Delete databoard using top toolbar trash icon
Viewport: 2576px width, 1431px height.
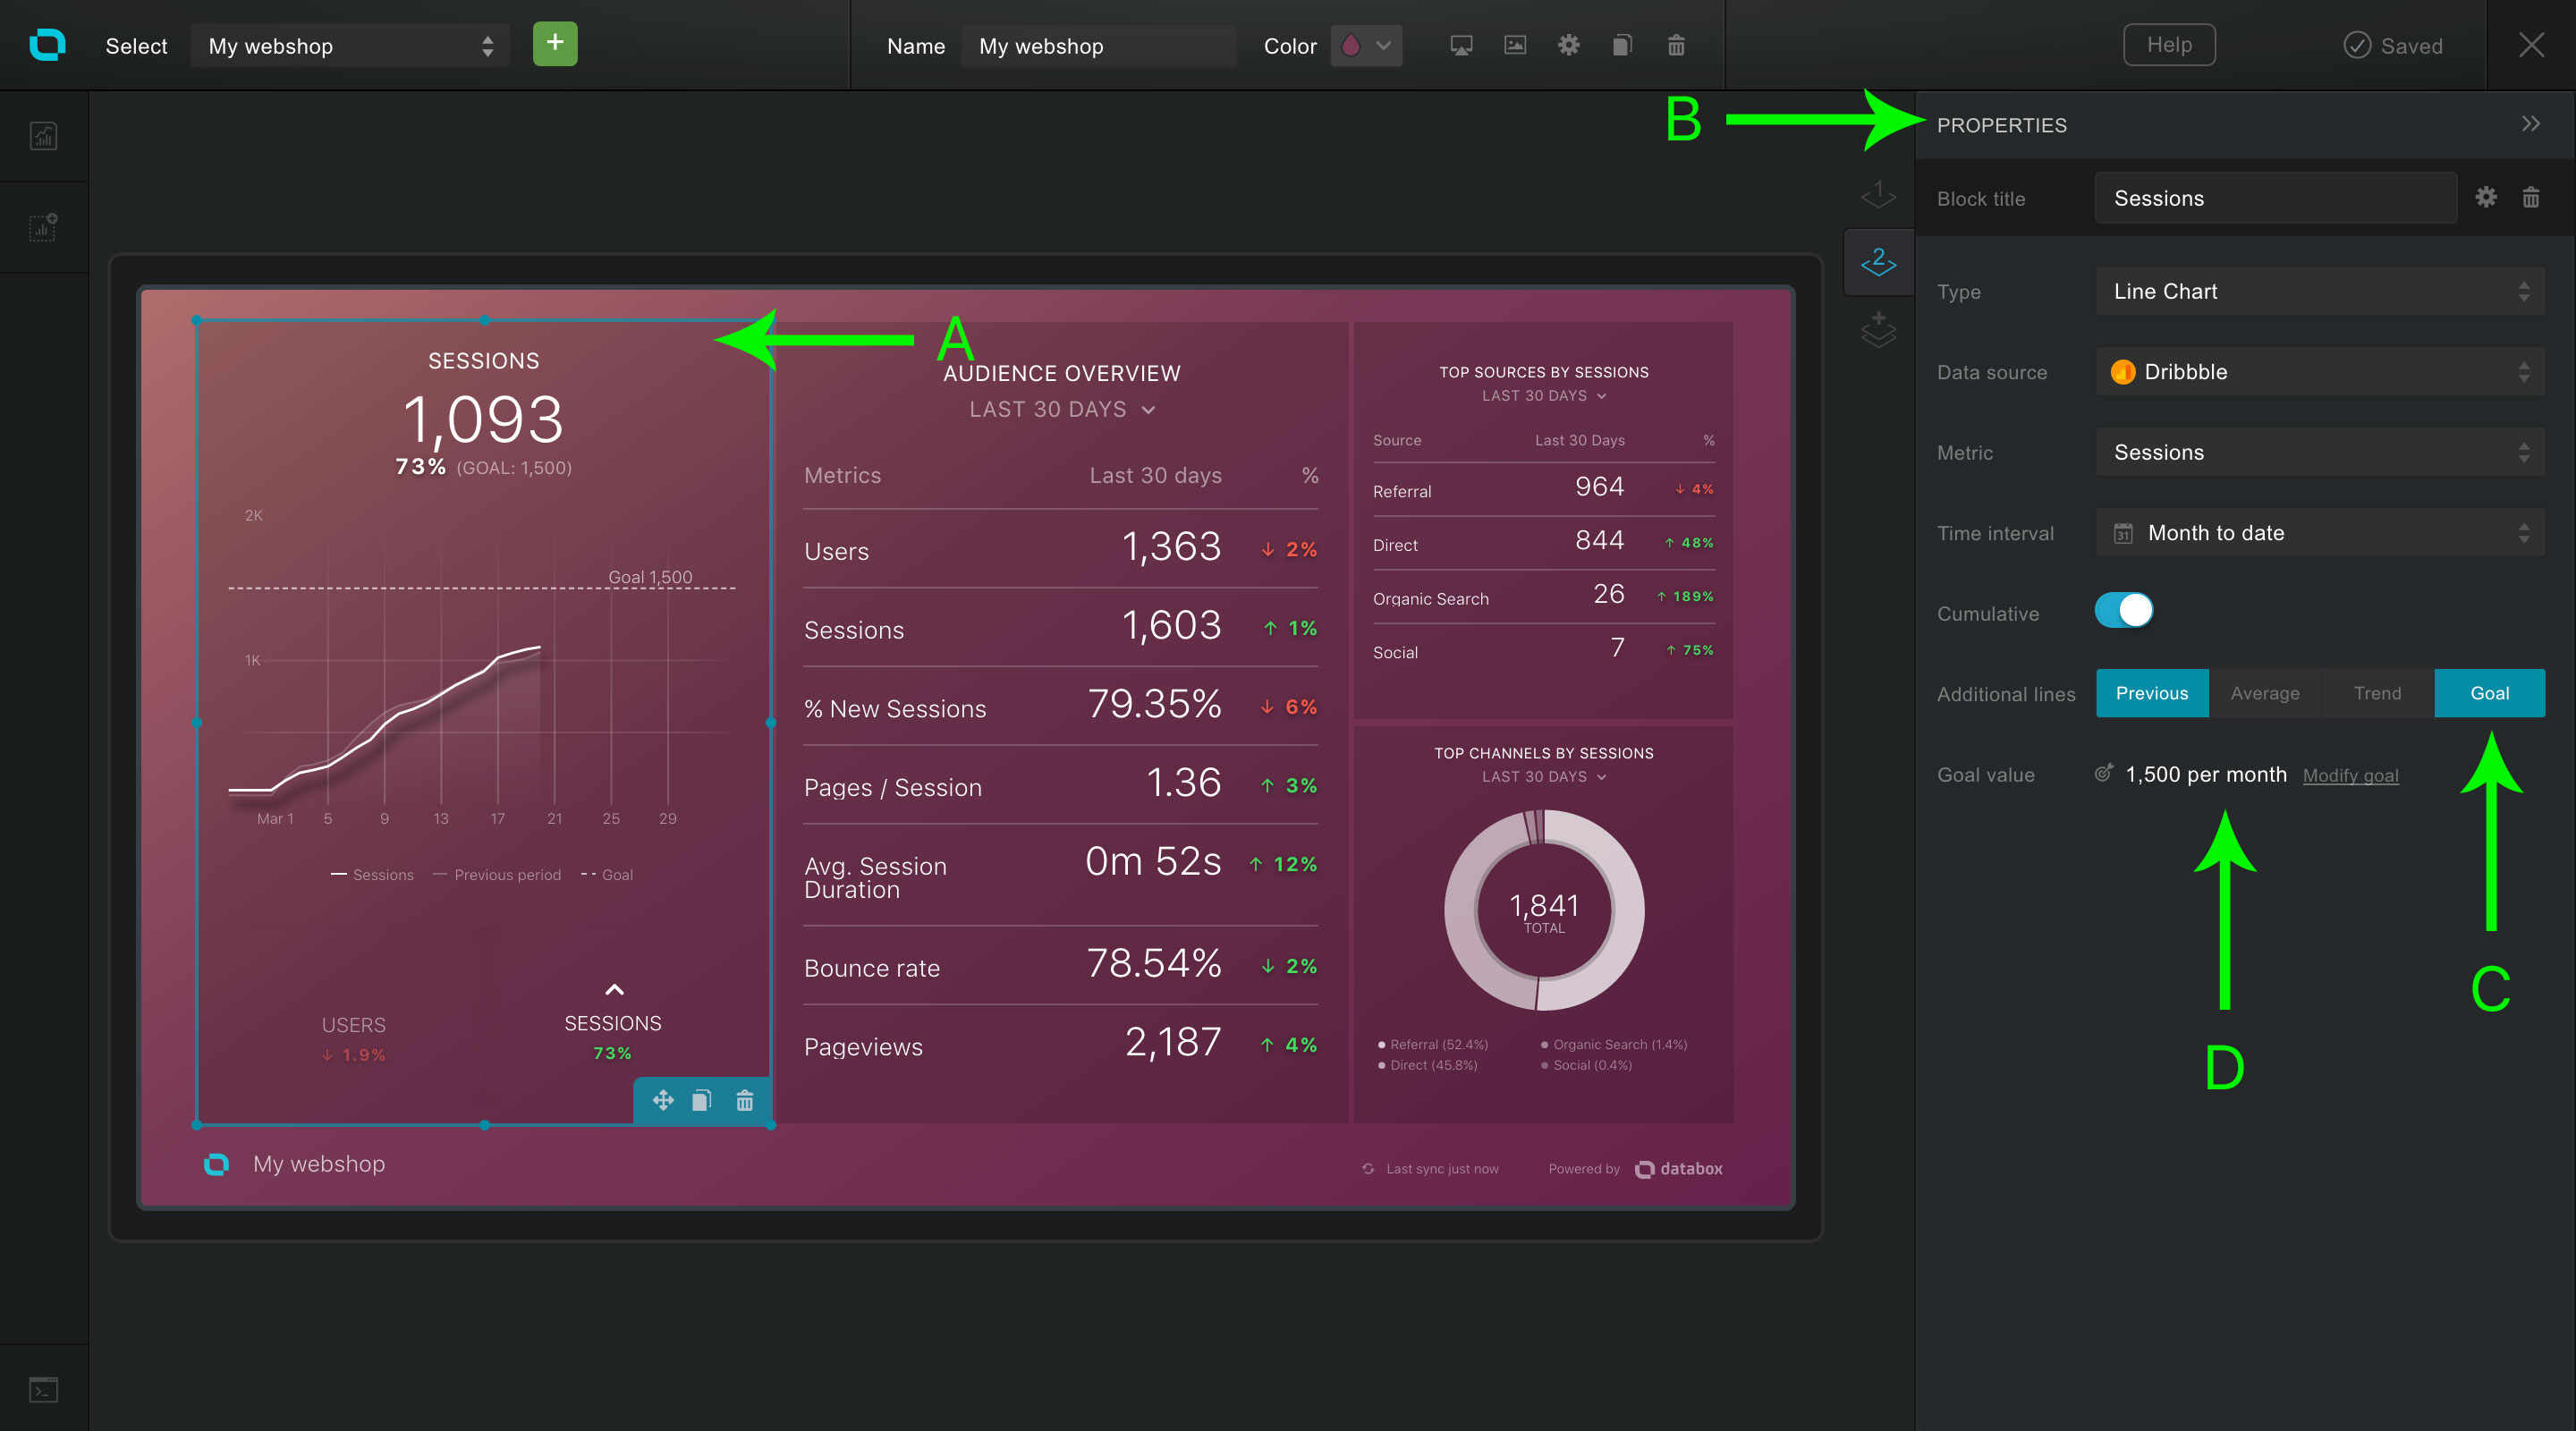click(1676, 46)
